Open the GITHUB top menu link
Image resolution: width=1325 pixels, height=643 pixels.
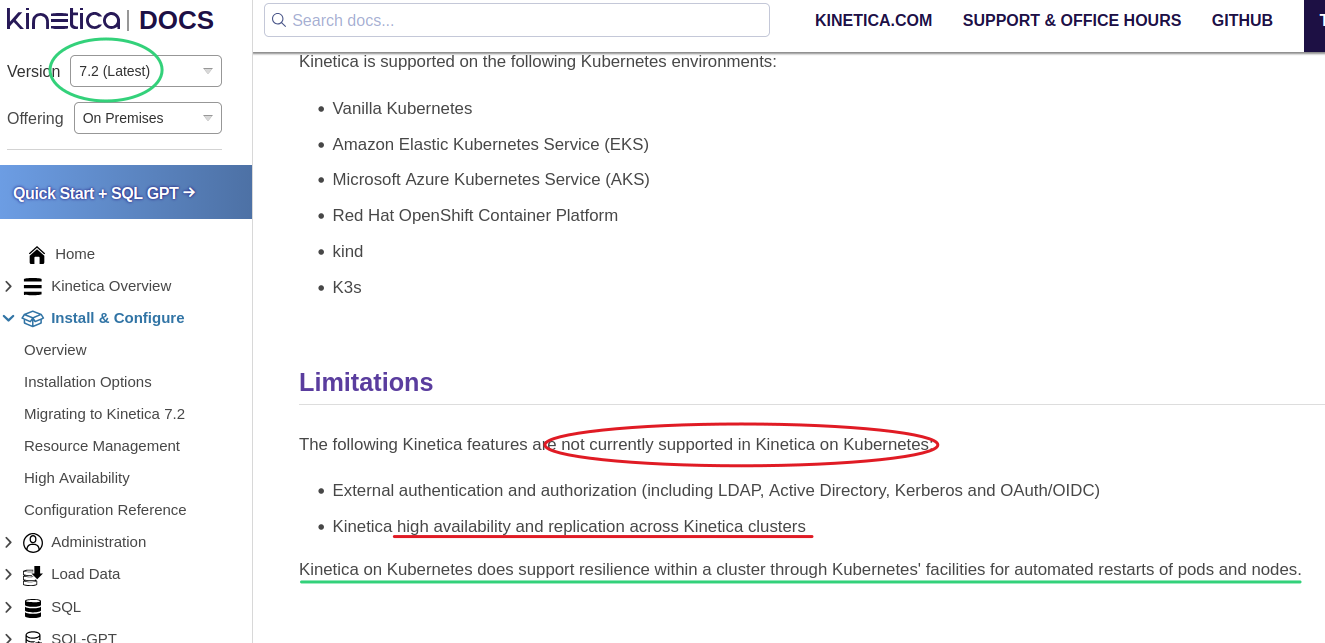[1242, 20]
